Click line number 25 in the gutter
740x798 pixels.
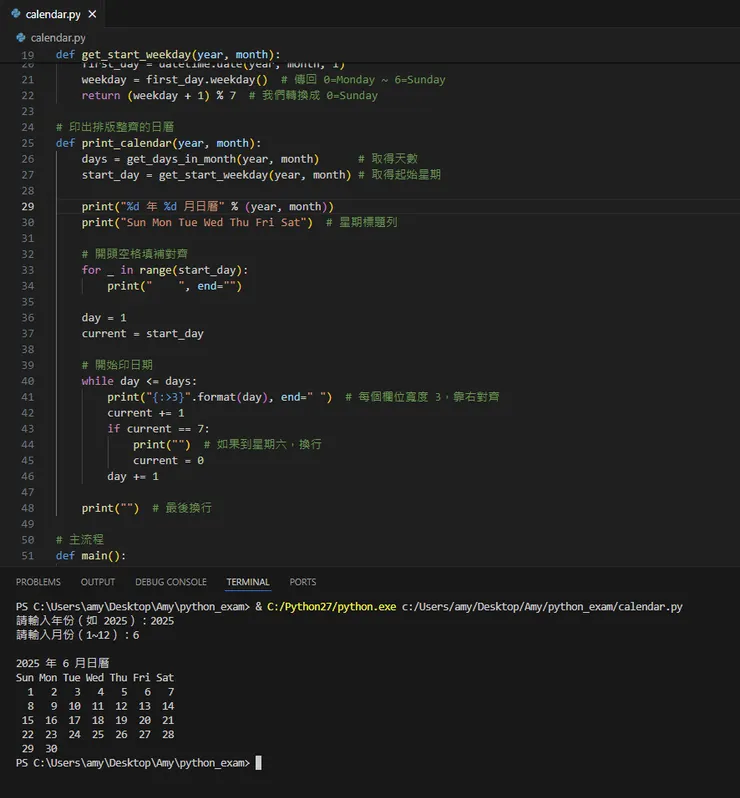tap(27, 143)
